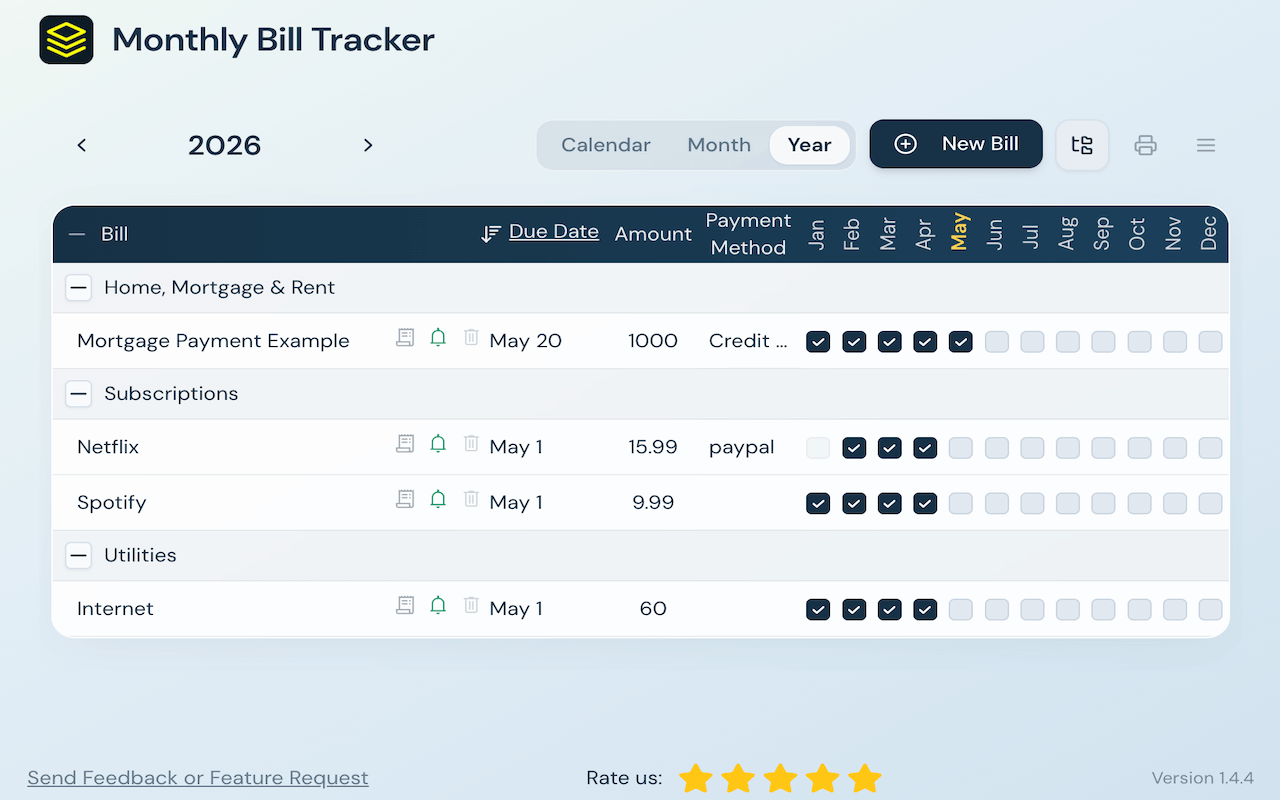Check Internet May checkbox
The image size is (1280, 800).
tap(961, 610)
